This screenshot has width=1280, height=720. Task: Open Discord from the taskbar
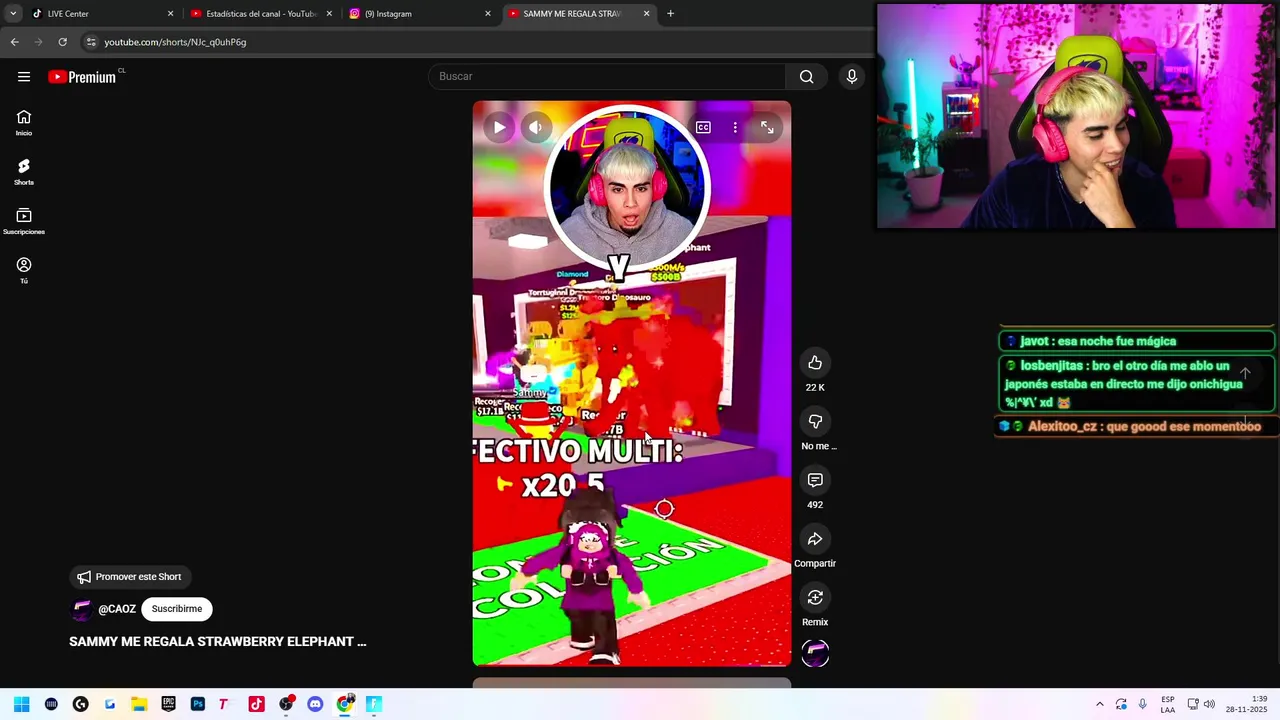(x=315, y=704)
